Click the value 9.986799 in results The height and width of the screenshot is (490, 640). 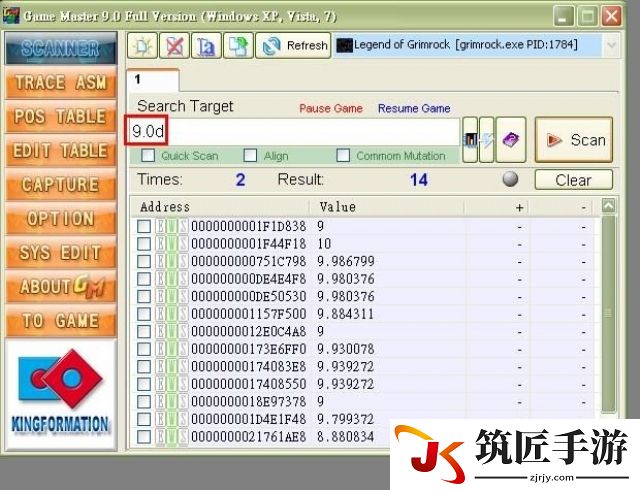[x=346, y=261]
